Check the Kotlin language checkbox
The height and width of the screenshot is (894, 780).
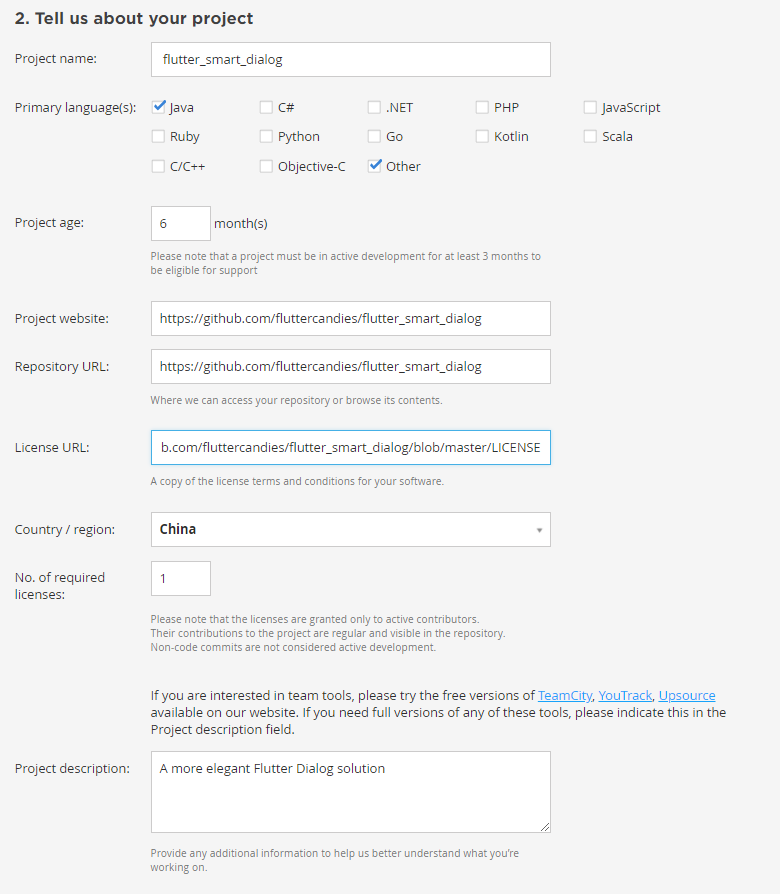(x=482, y=136)
